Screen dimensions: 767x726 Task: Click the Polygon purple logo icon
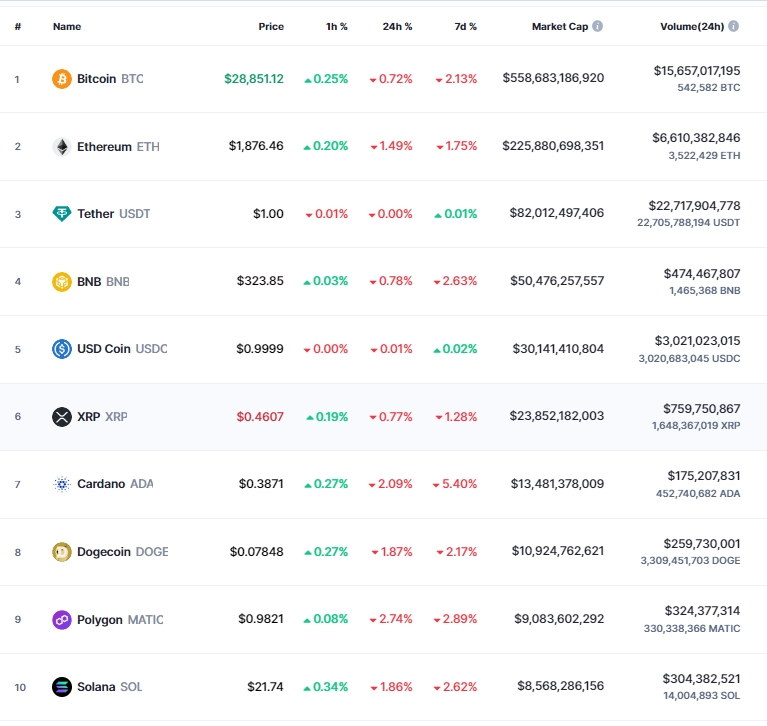pos(62,620)
